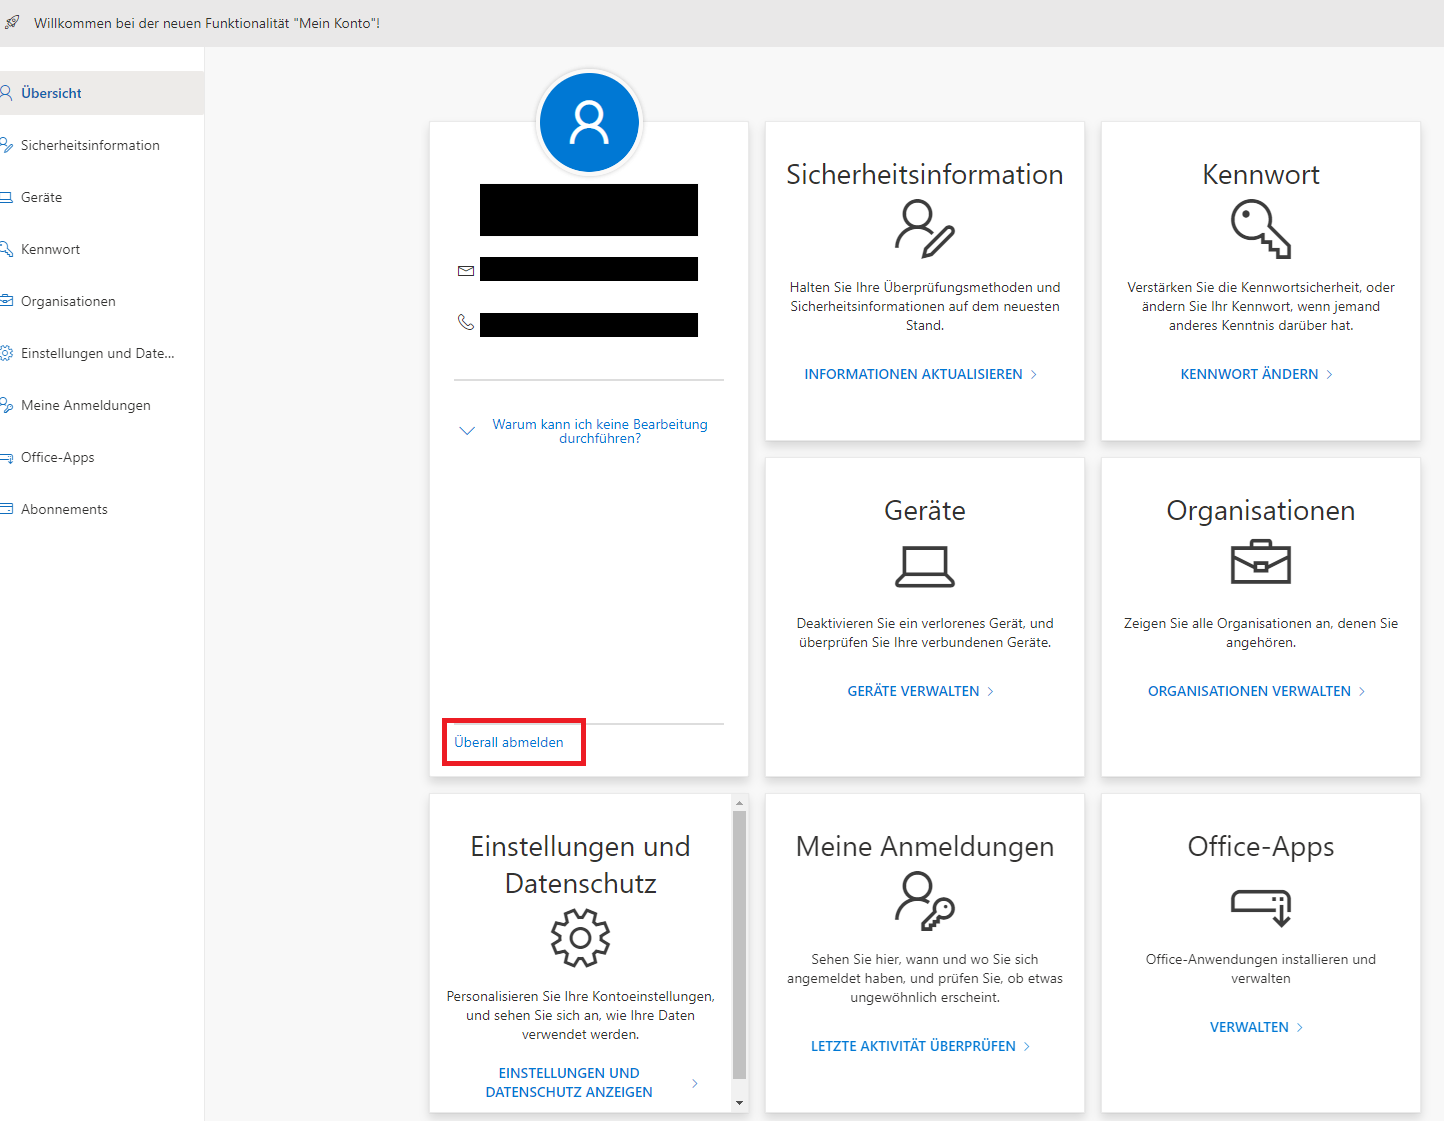
Task: Click sidebar icon next to Übersicht
Action: click(6, 93)
